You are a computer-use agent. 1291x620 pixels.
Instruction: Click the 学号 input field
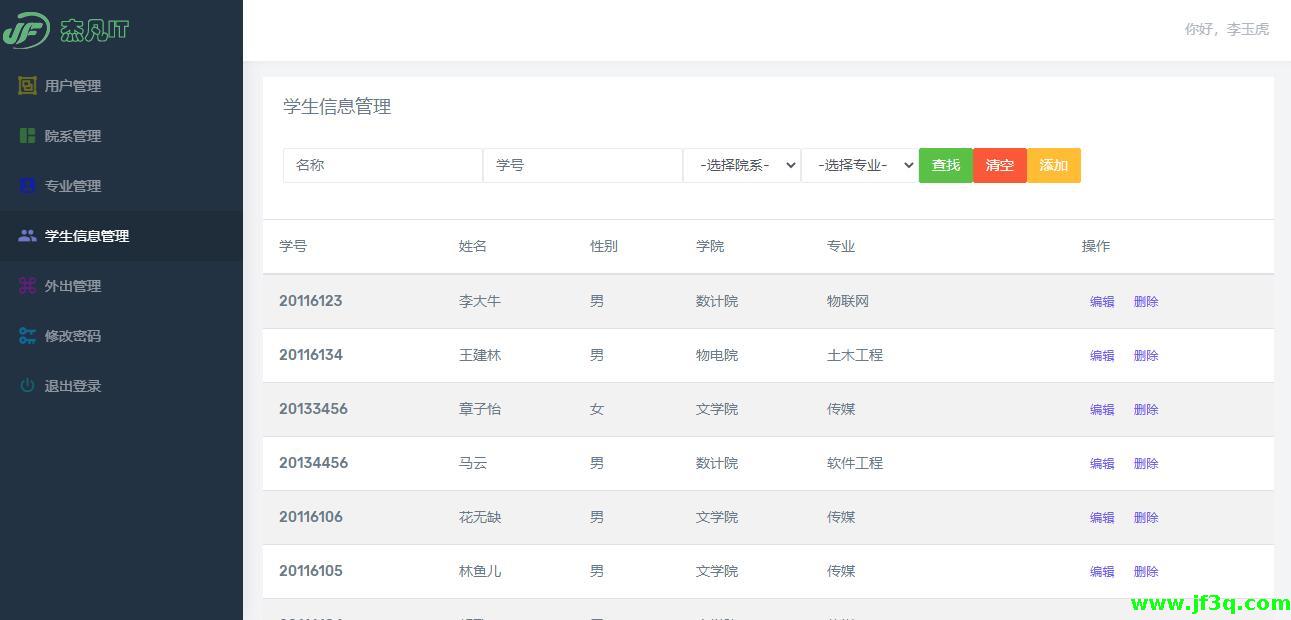click(x=583, y=165)
